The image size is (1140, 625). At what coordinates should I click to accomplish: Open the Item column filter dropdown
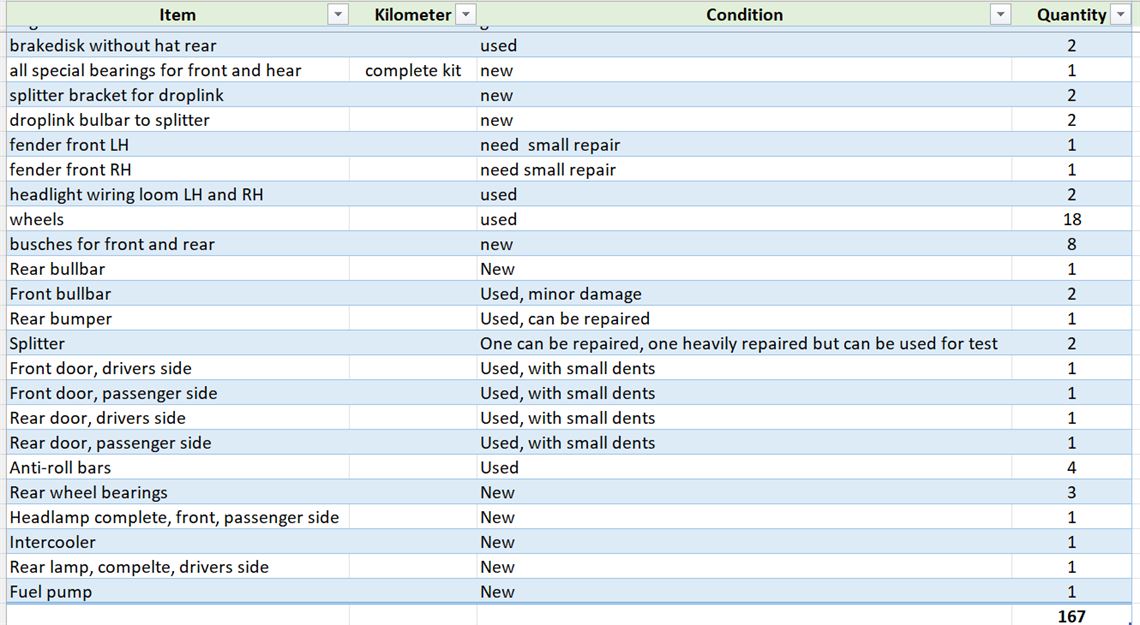tap(338, 15)
